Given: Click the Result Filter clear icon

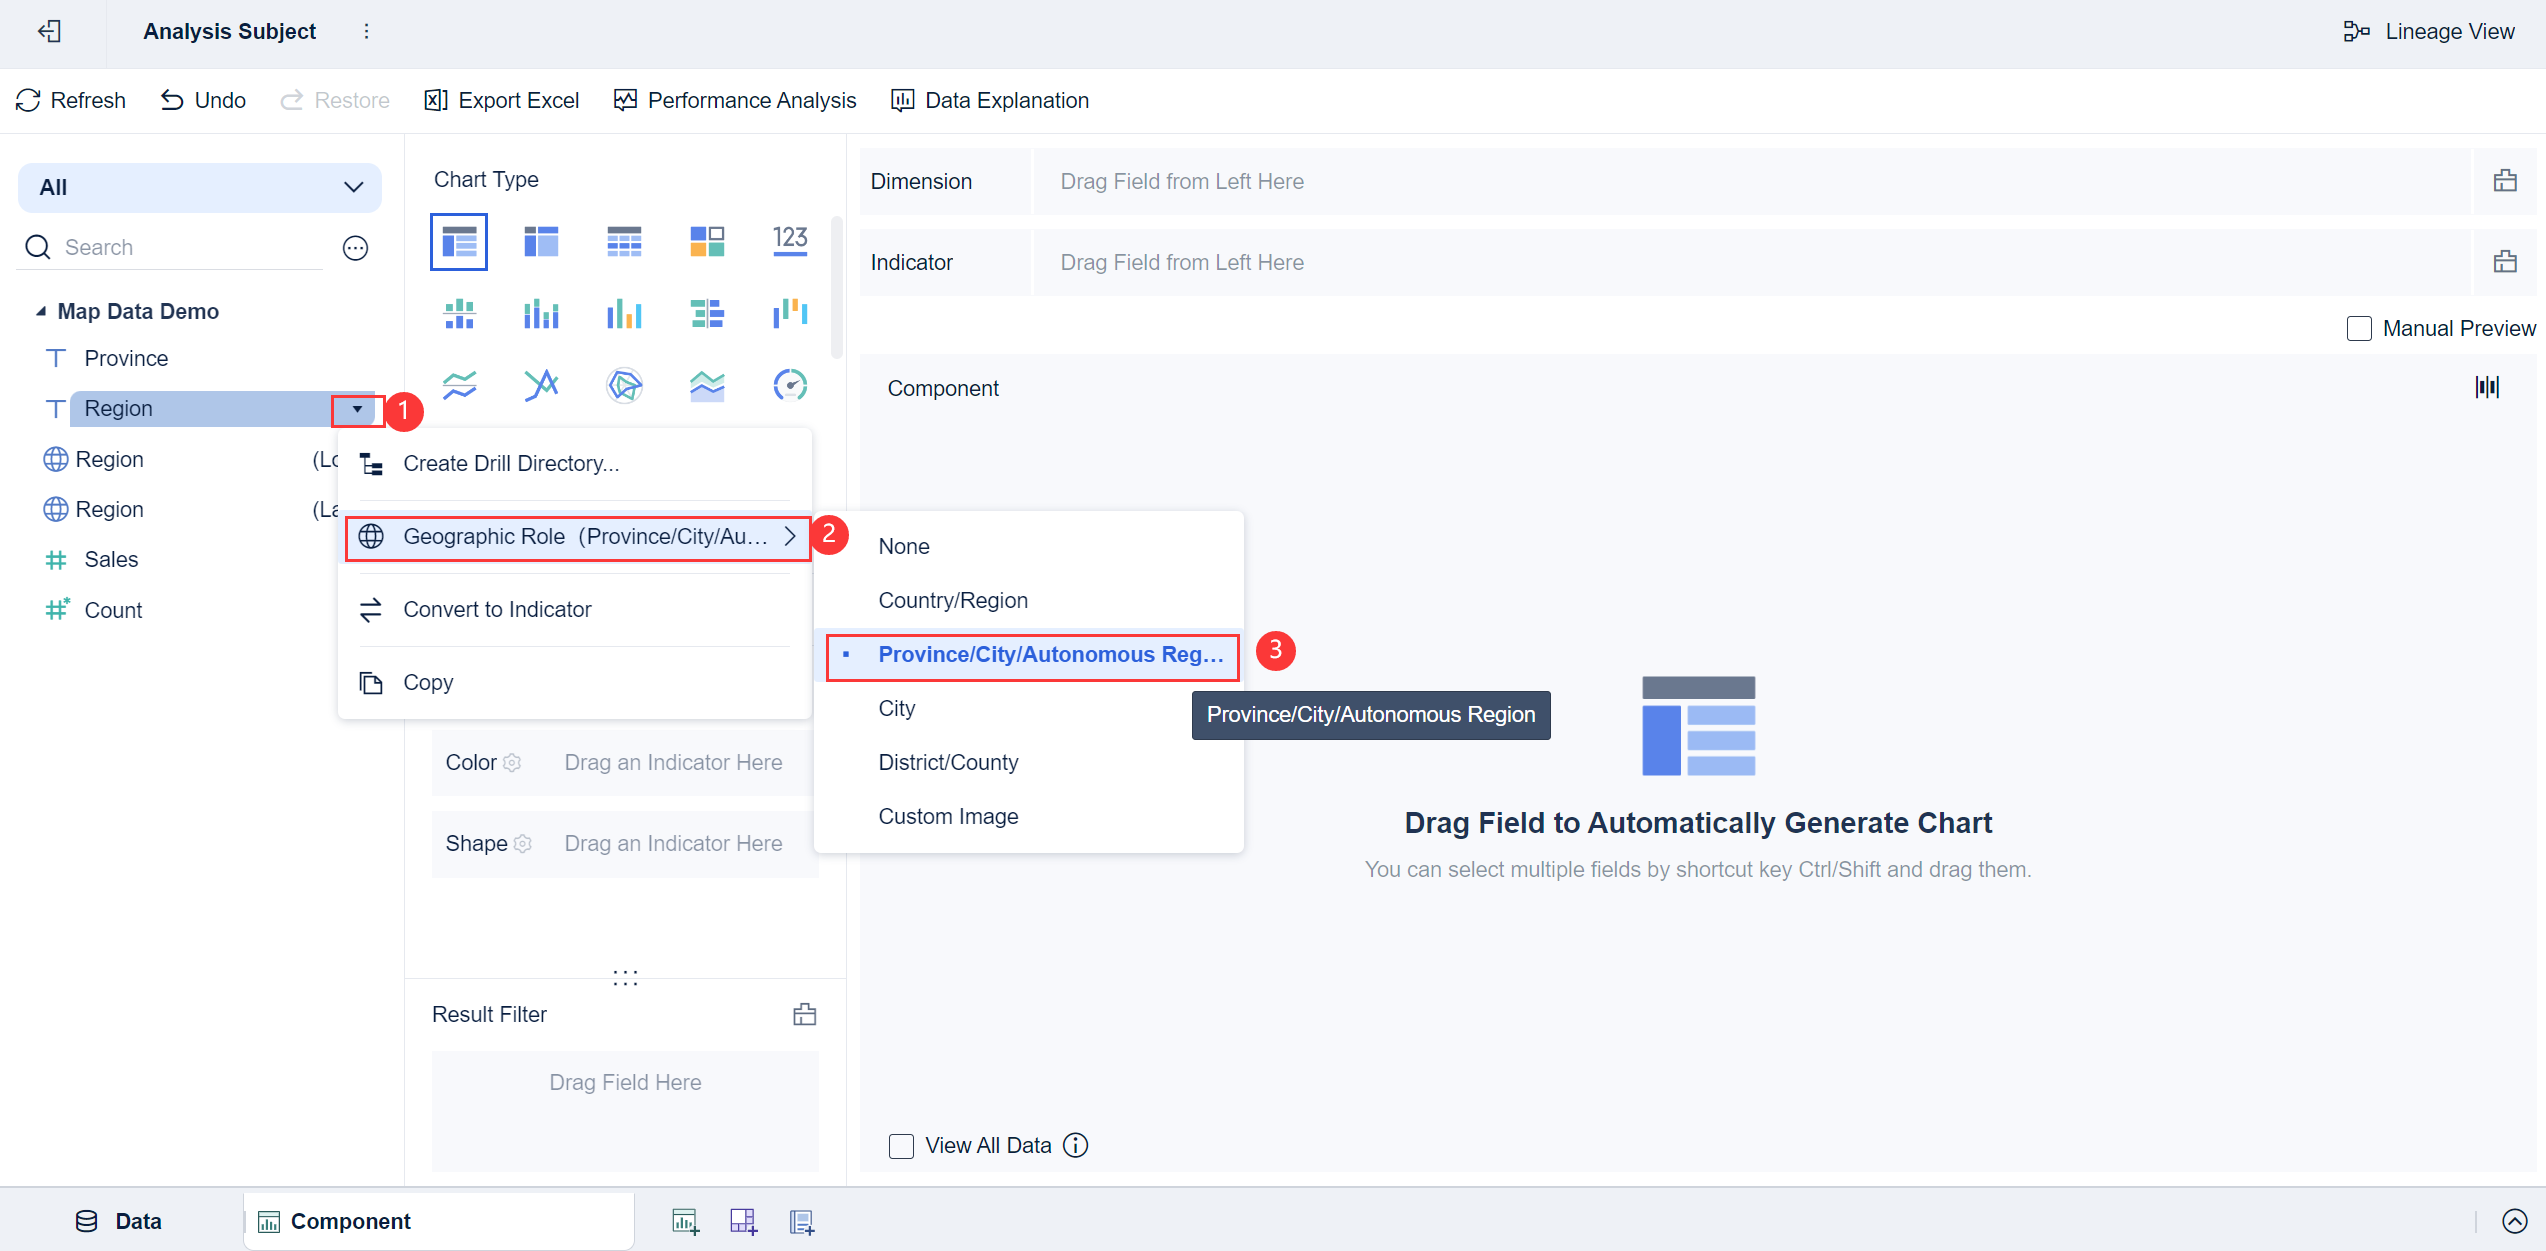Looking at the screenshot, I should [x=805, y=1014].
